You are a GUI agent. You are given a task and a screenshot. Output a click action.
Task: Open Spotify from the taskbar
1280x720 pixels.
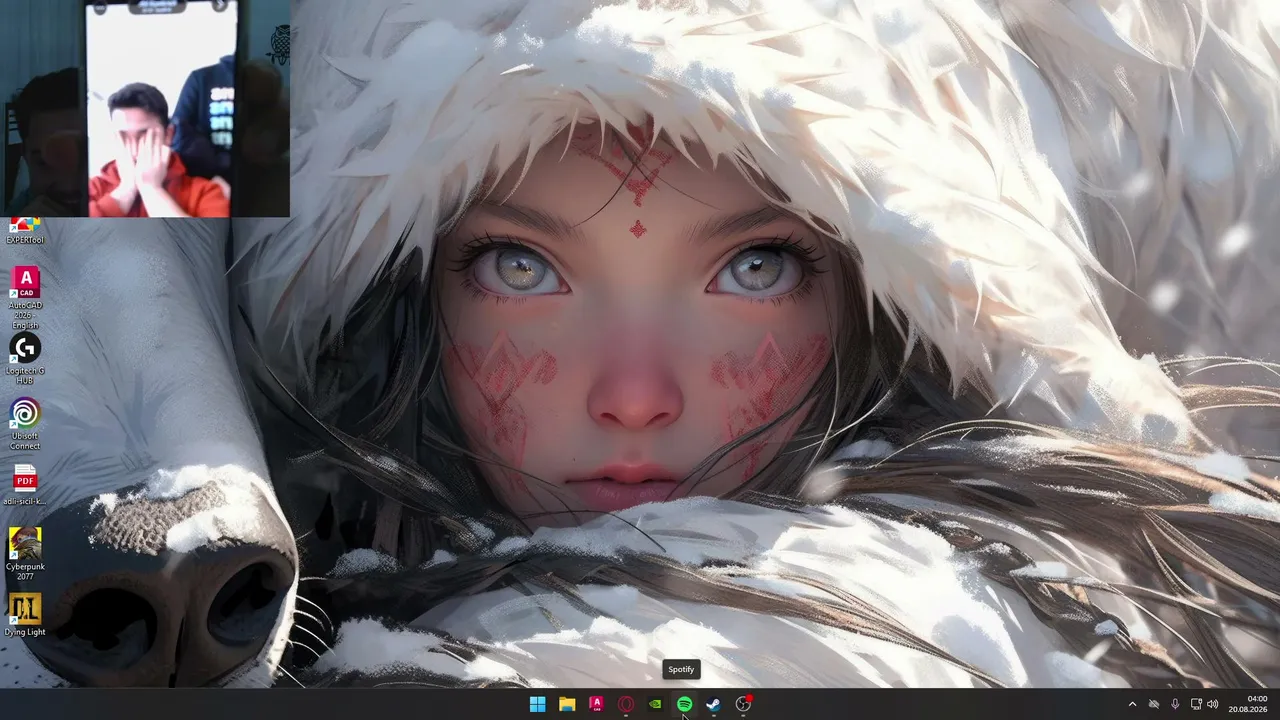click(x=684, y=704)
